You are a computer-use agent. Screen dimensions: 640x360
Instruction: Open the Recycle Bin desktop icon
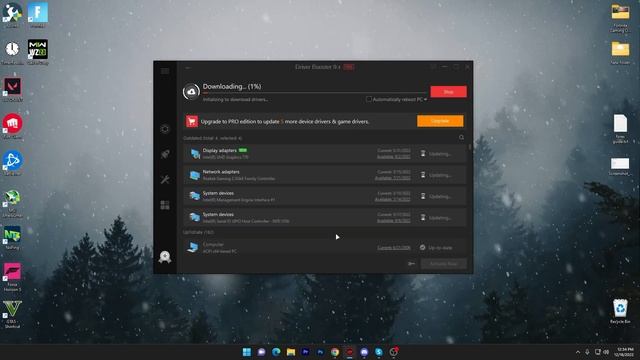pos(620,311)
